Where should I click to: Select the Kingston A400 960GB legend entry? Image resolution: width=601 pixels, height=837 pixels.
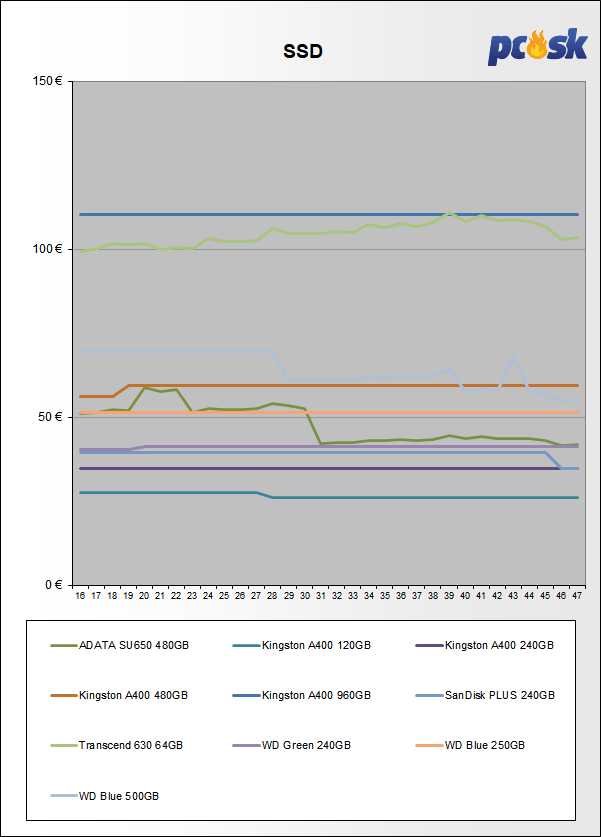click(302, 696)
